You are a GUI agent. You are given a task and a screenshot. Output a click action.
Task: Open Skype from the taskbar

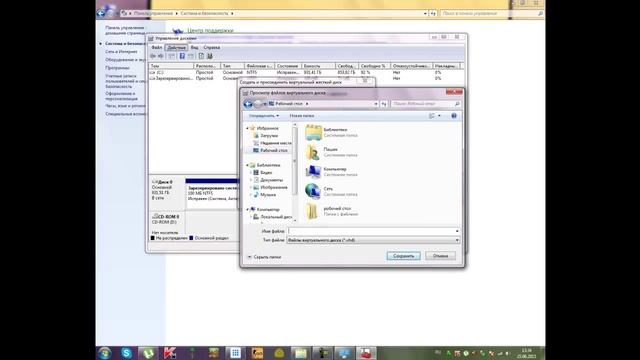point(127,353)
